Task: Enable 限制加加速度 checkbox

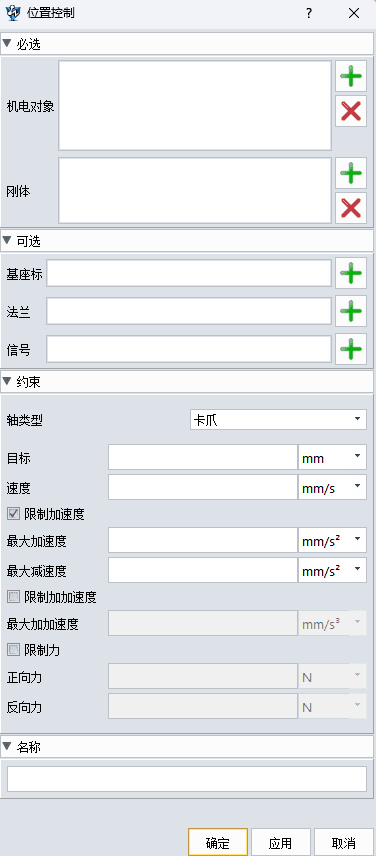Action: (13, 597)
